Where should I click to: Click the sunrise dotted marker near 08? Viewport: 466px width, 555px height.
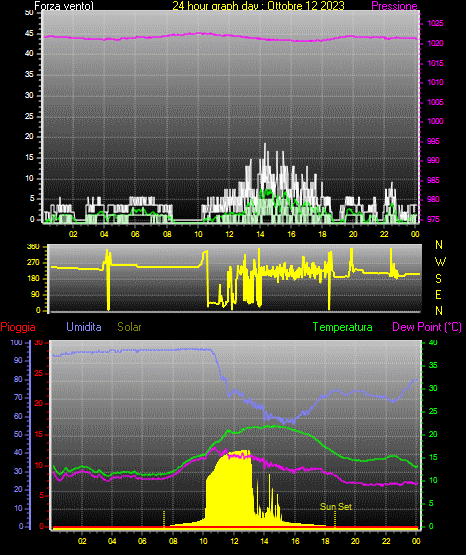click(x=164, y=519)
